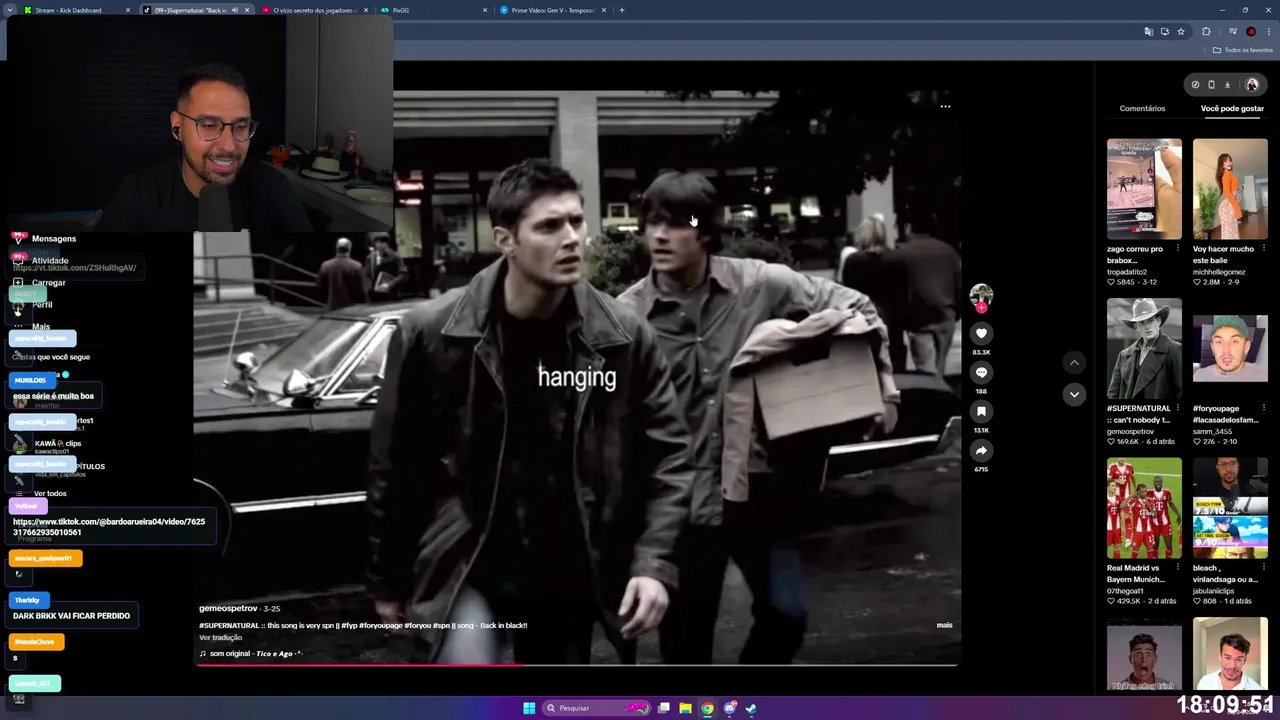Like the video with the heart icon
Image resolution: width=1280 pixels, height=720 pixels.
coord(981,333)
